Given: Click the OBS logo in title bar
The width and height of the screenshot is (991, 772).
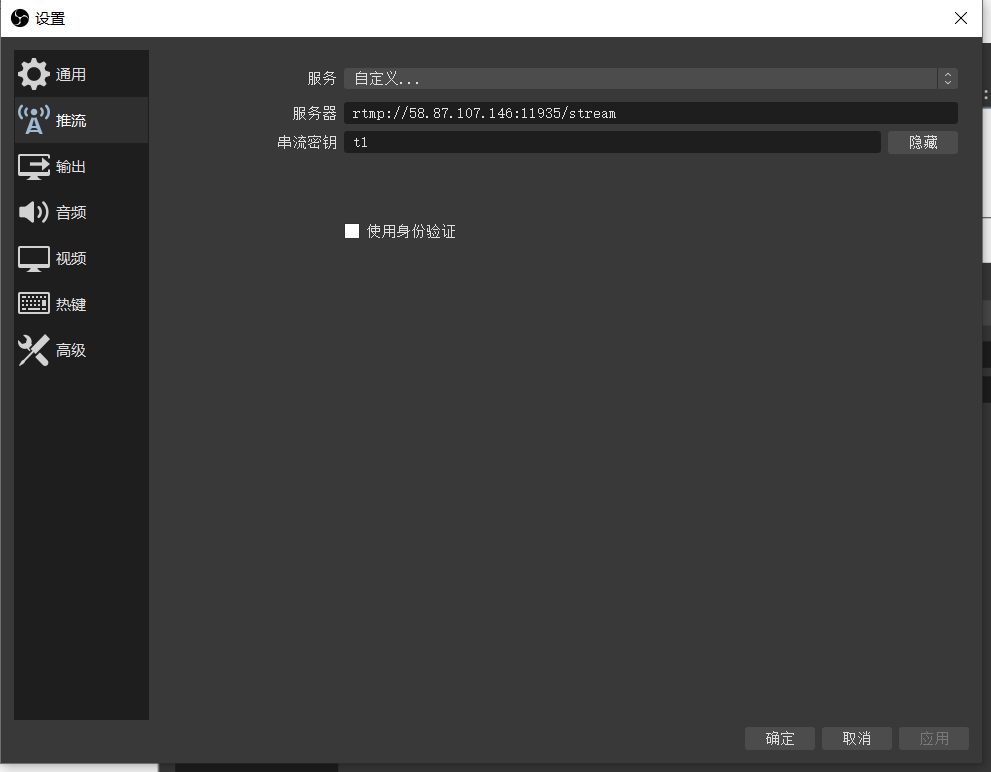Looking at the screenshot, I should pyautogui.click(x=20, y=18).
